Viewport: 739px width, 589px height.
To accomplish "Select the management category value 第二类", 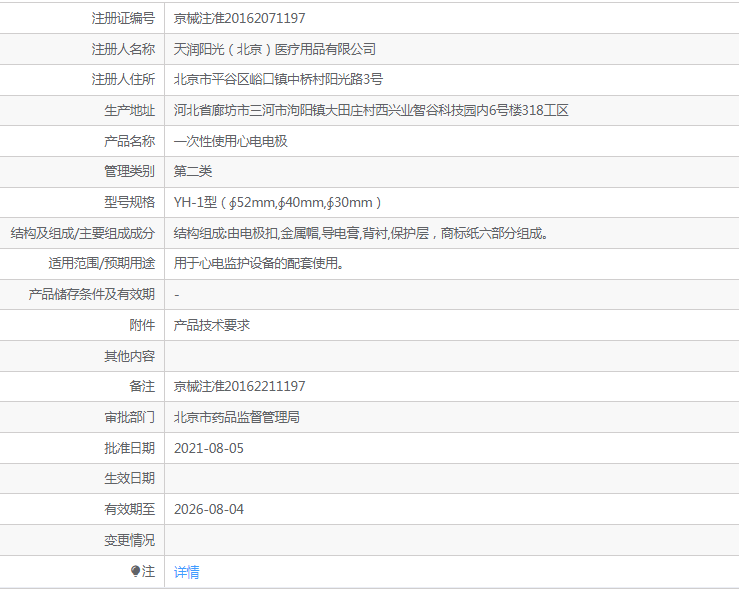I will [193, 172].
